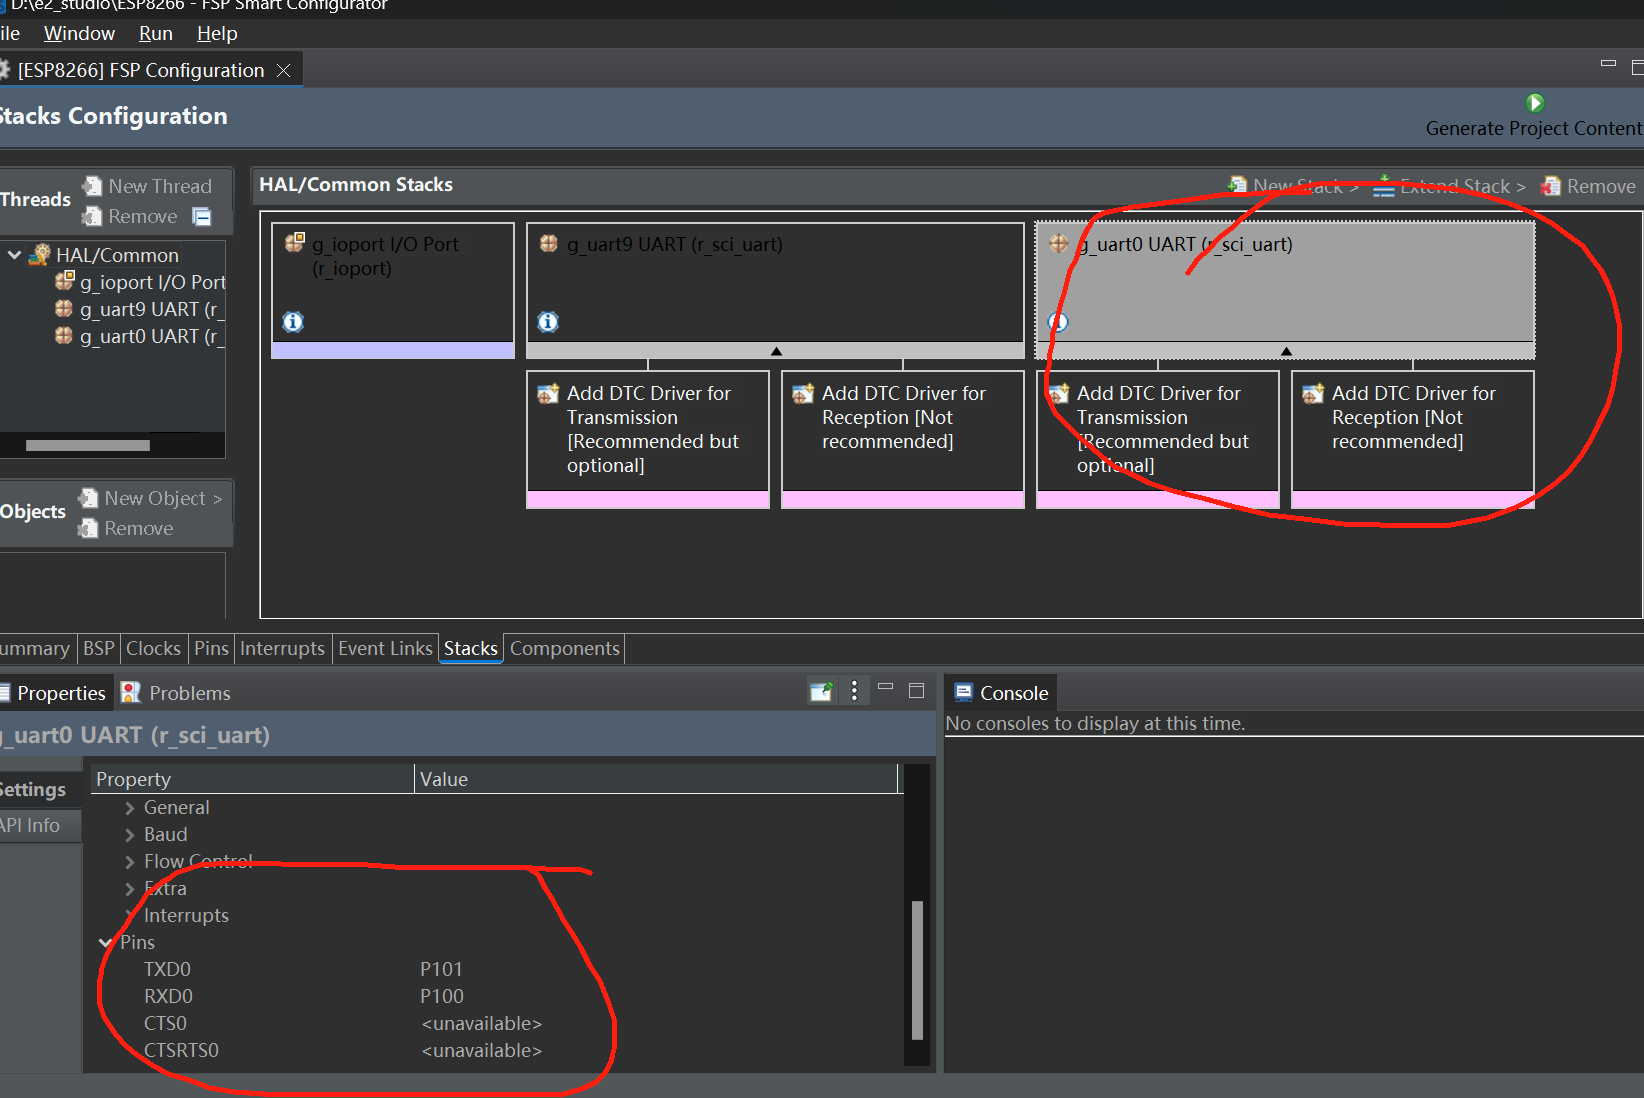Open the Window menu
The image size is (1644, 1098).
point(79,33)
